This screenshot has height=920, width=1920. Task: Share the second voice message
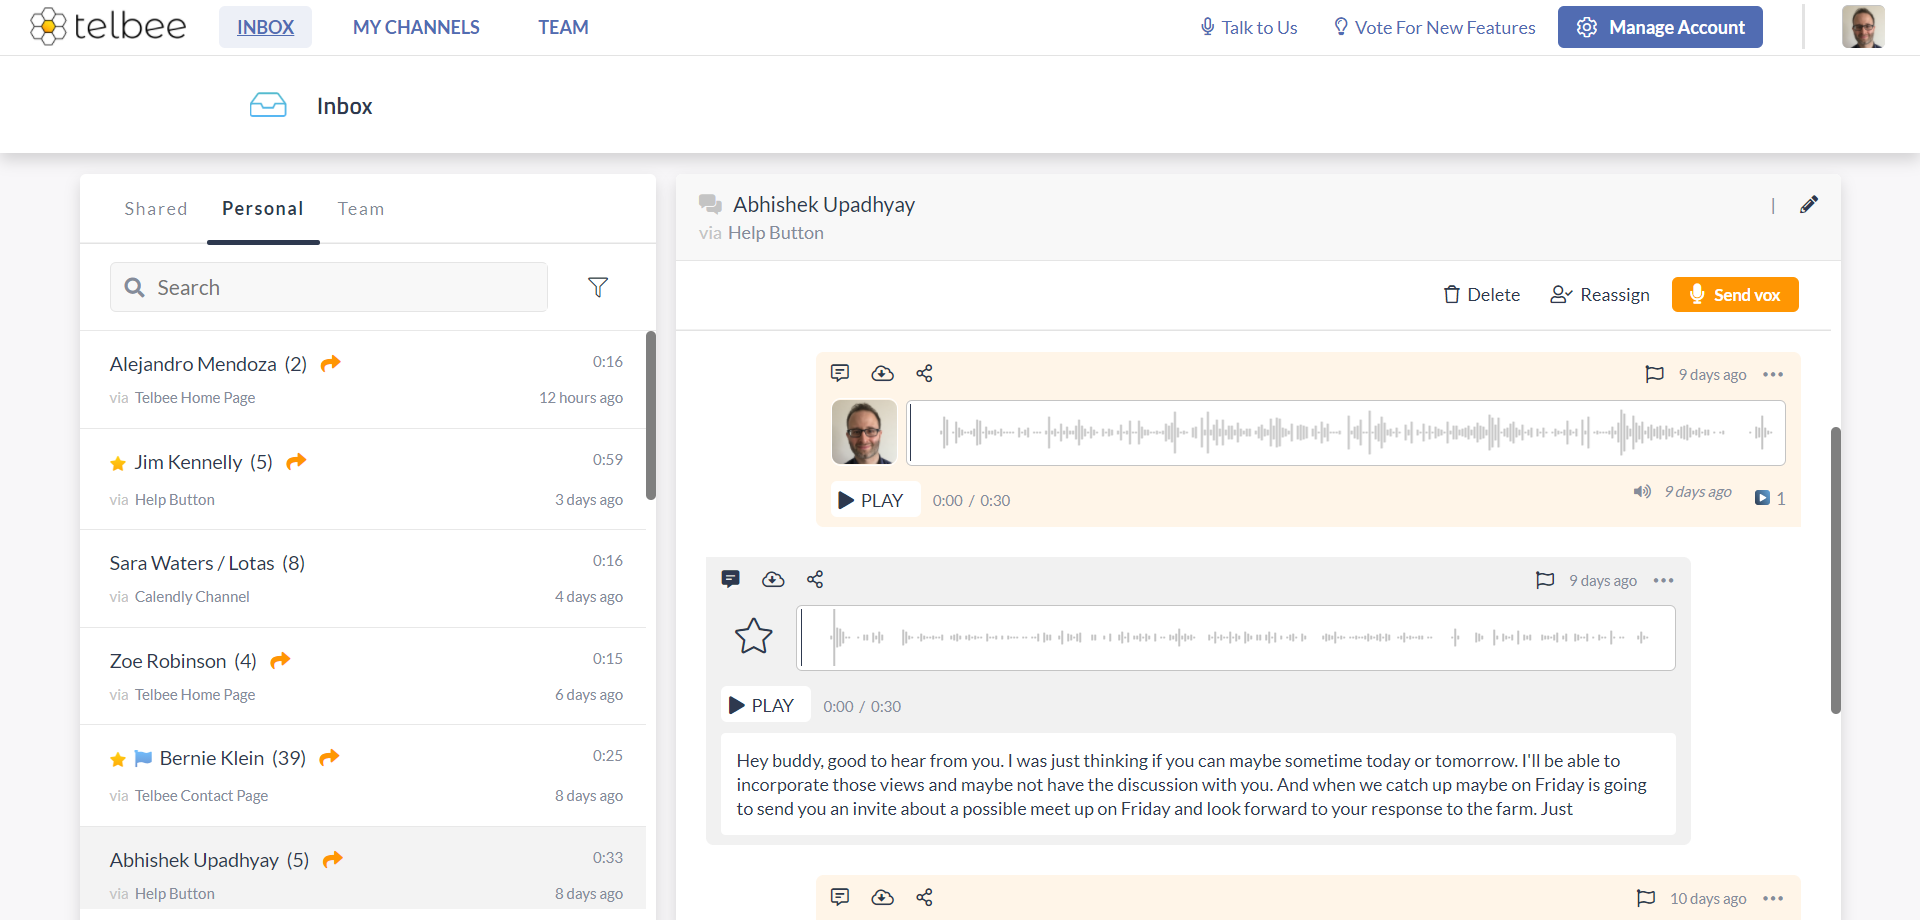(815, 579)
